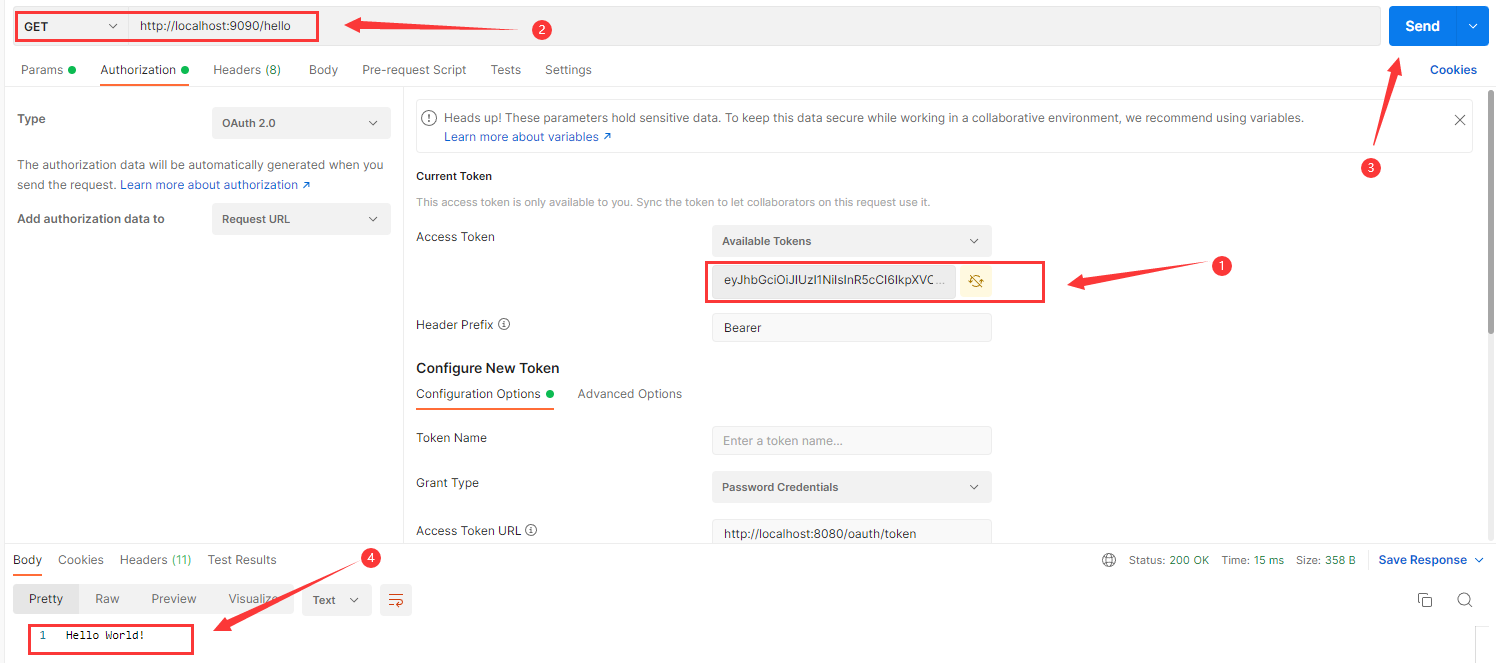Toggle the line wrap icon
Viewport: 1496px width, 663px height.
click(x=396, y=600)
